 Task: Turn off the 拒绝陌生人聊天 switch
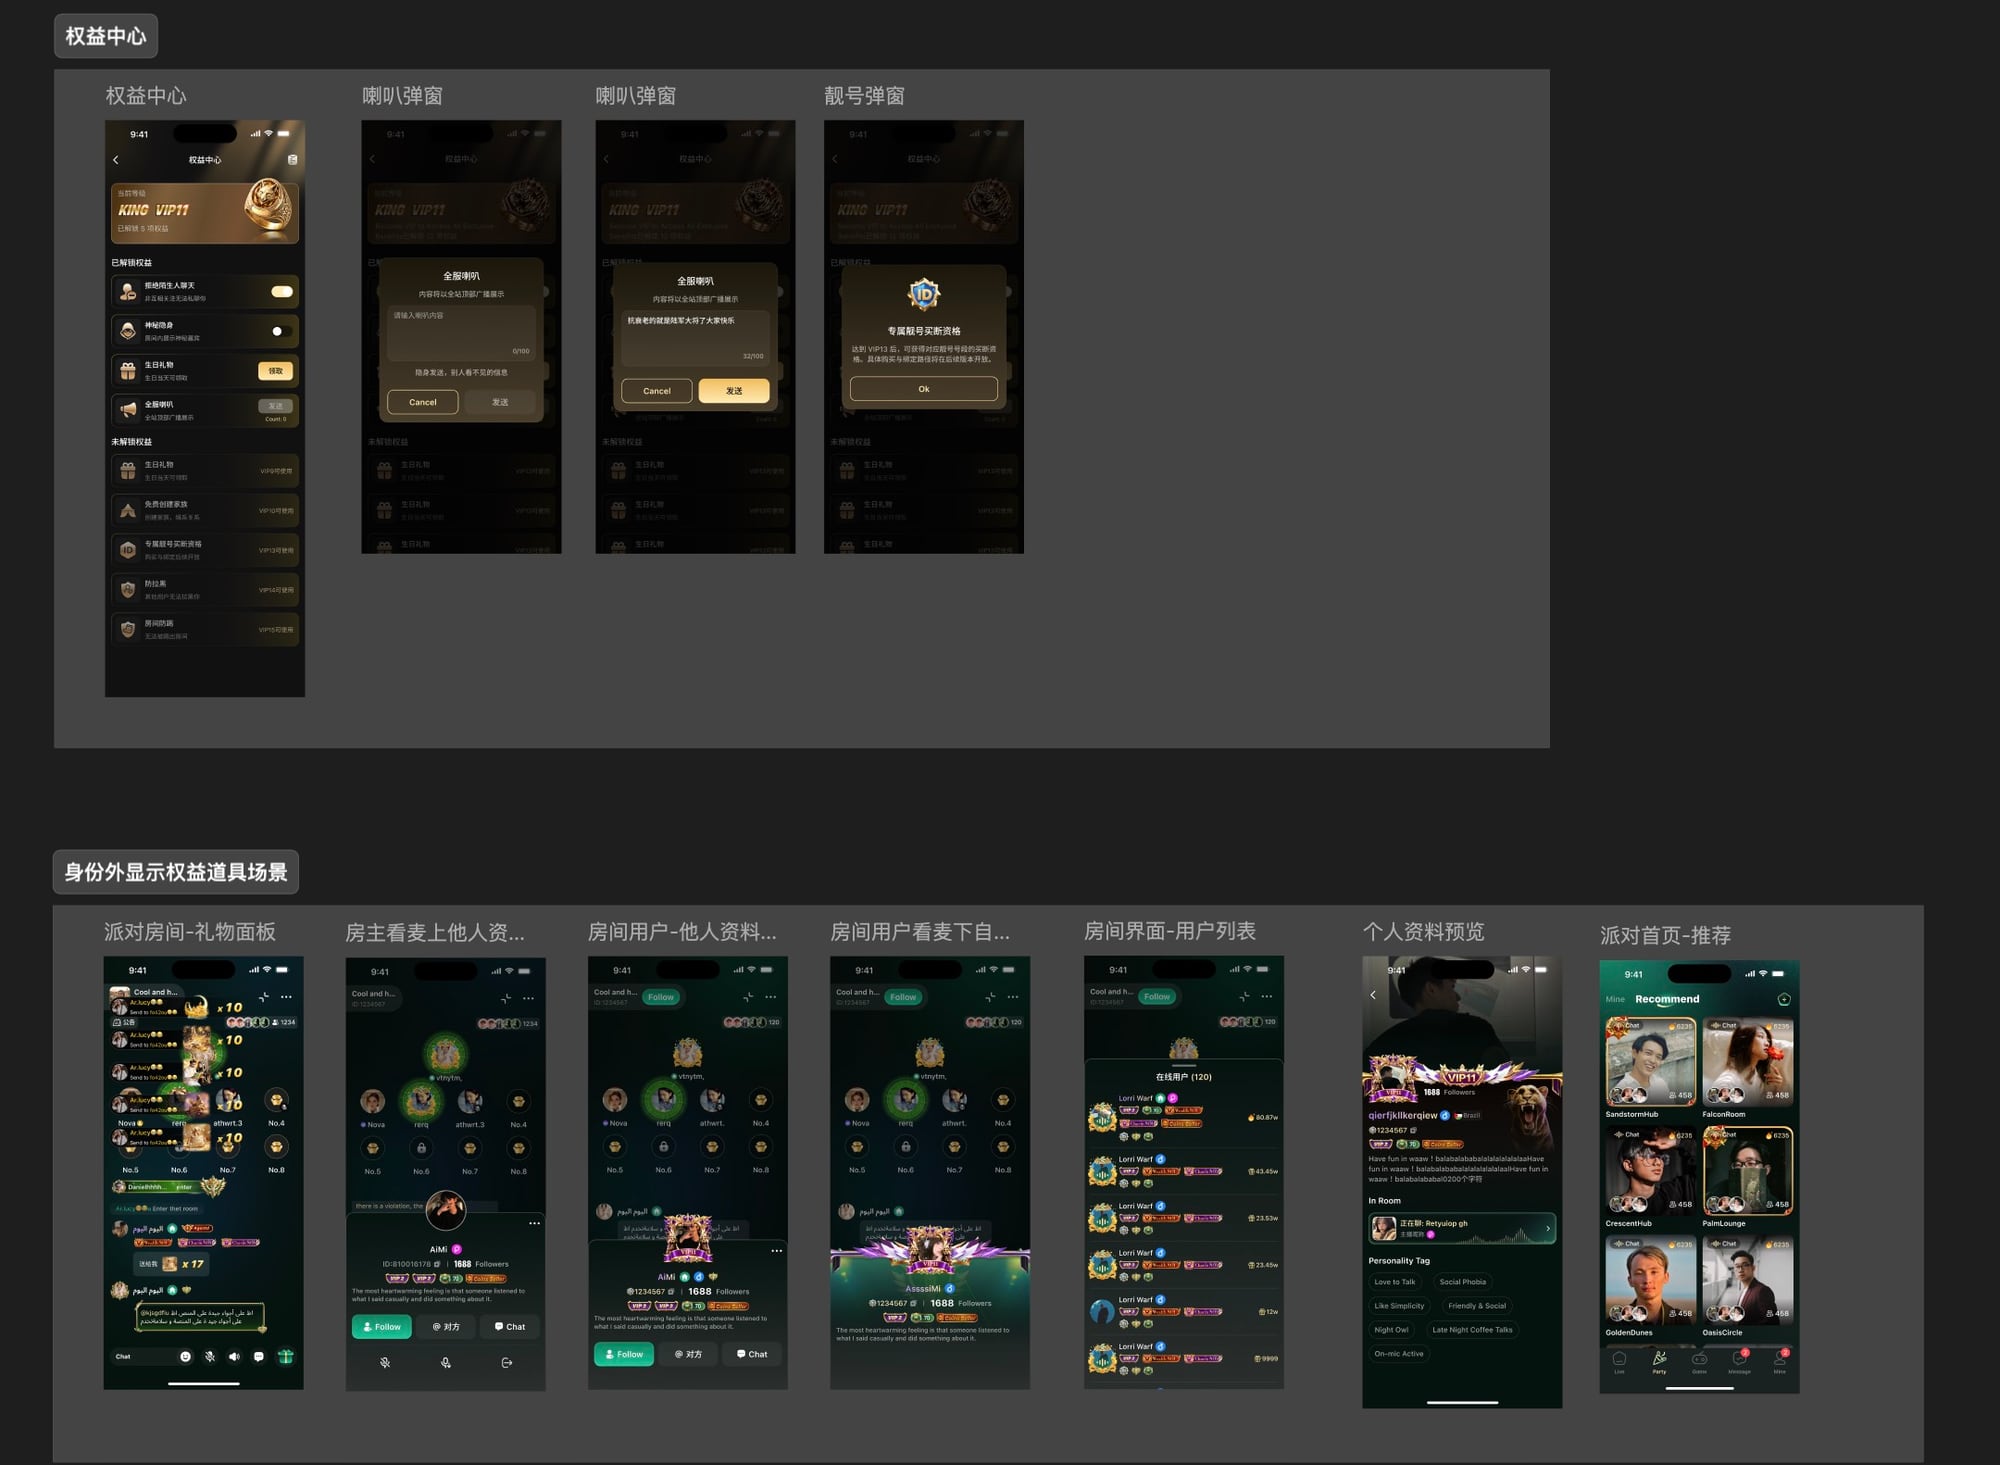[282, 292]
